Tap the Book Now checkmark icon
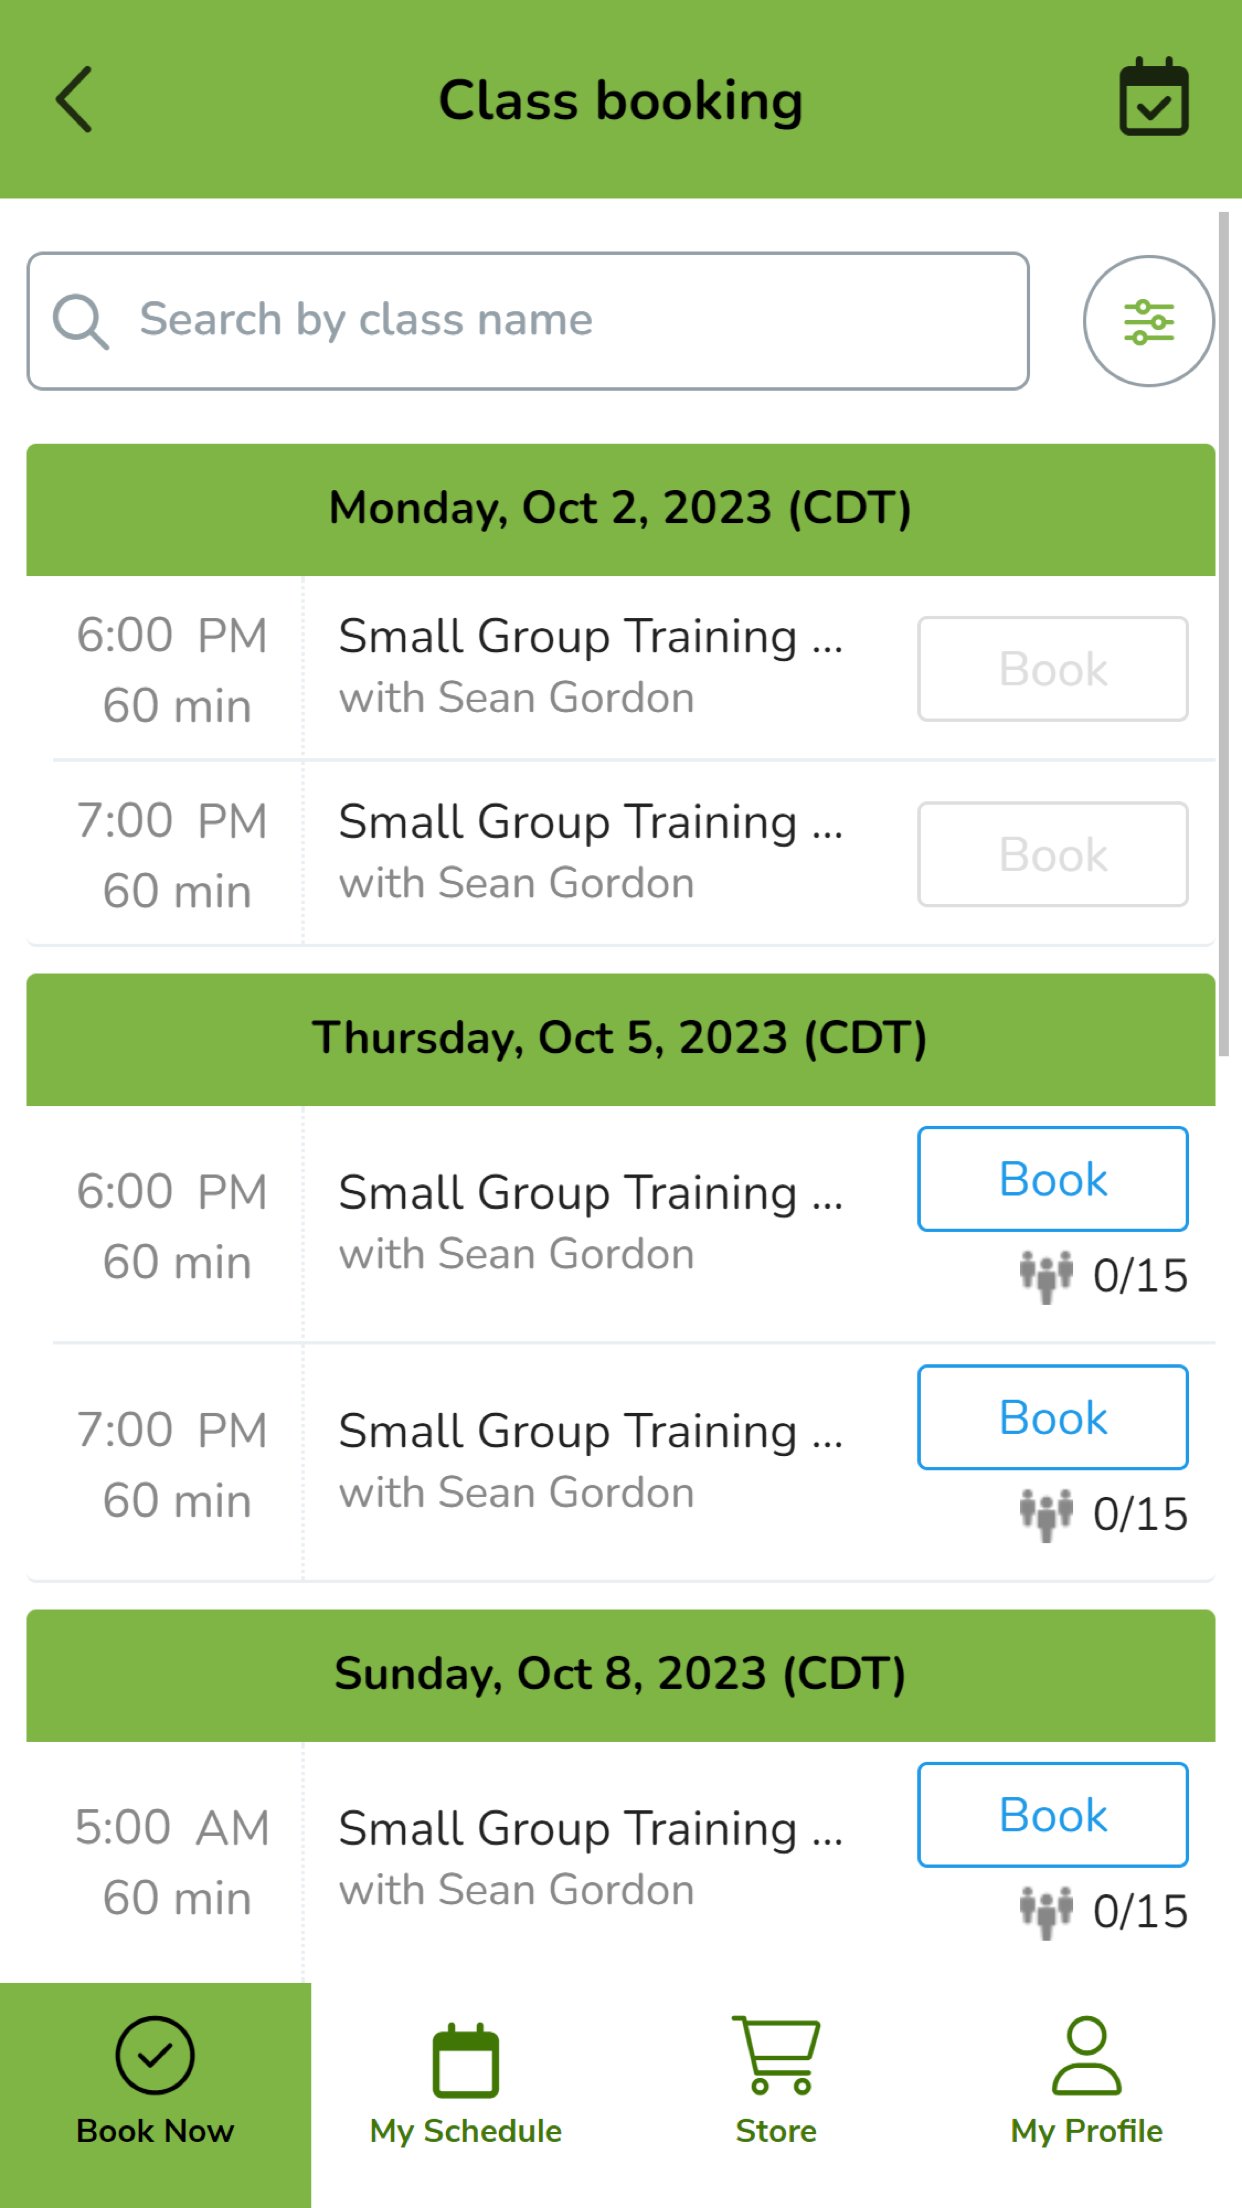 click(155, 2055)
